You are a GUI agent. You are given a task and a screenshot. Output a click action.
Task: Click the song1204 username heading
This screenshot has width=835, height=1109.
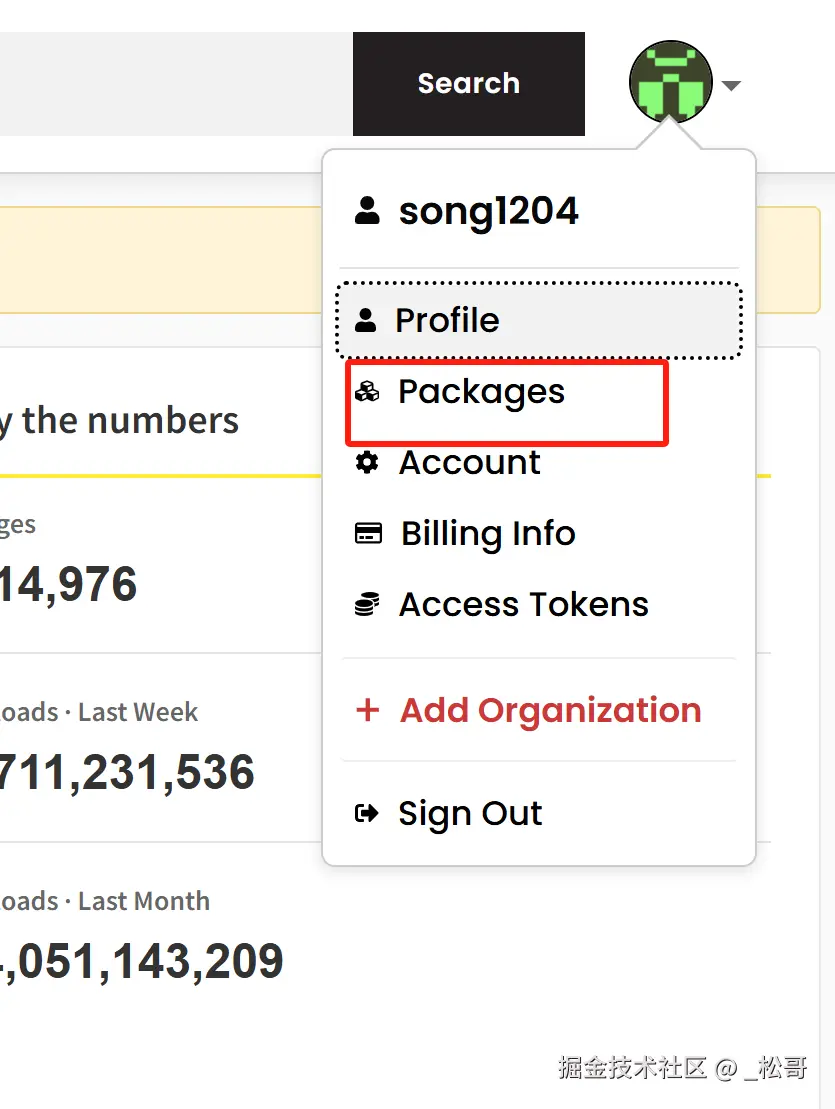(x=488, y=211)
